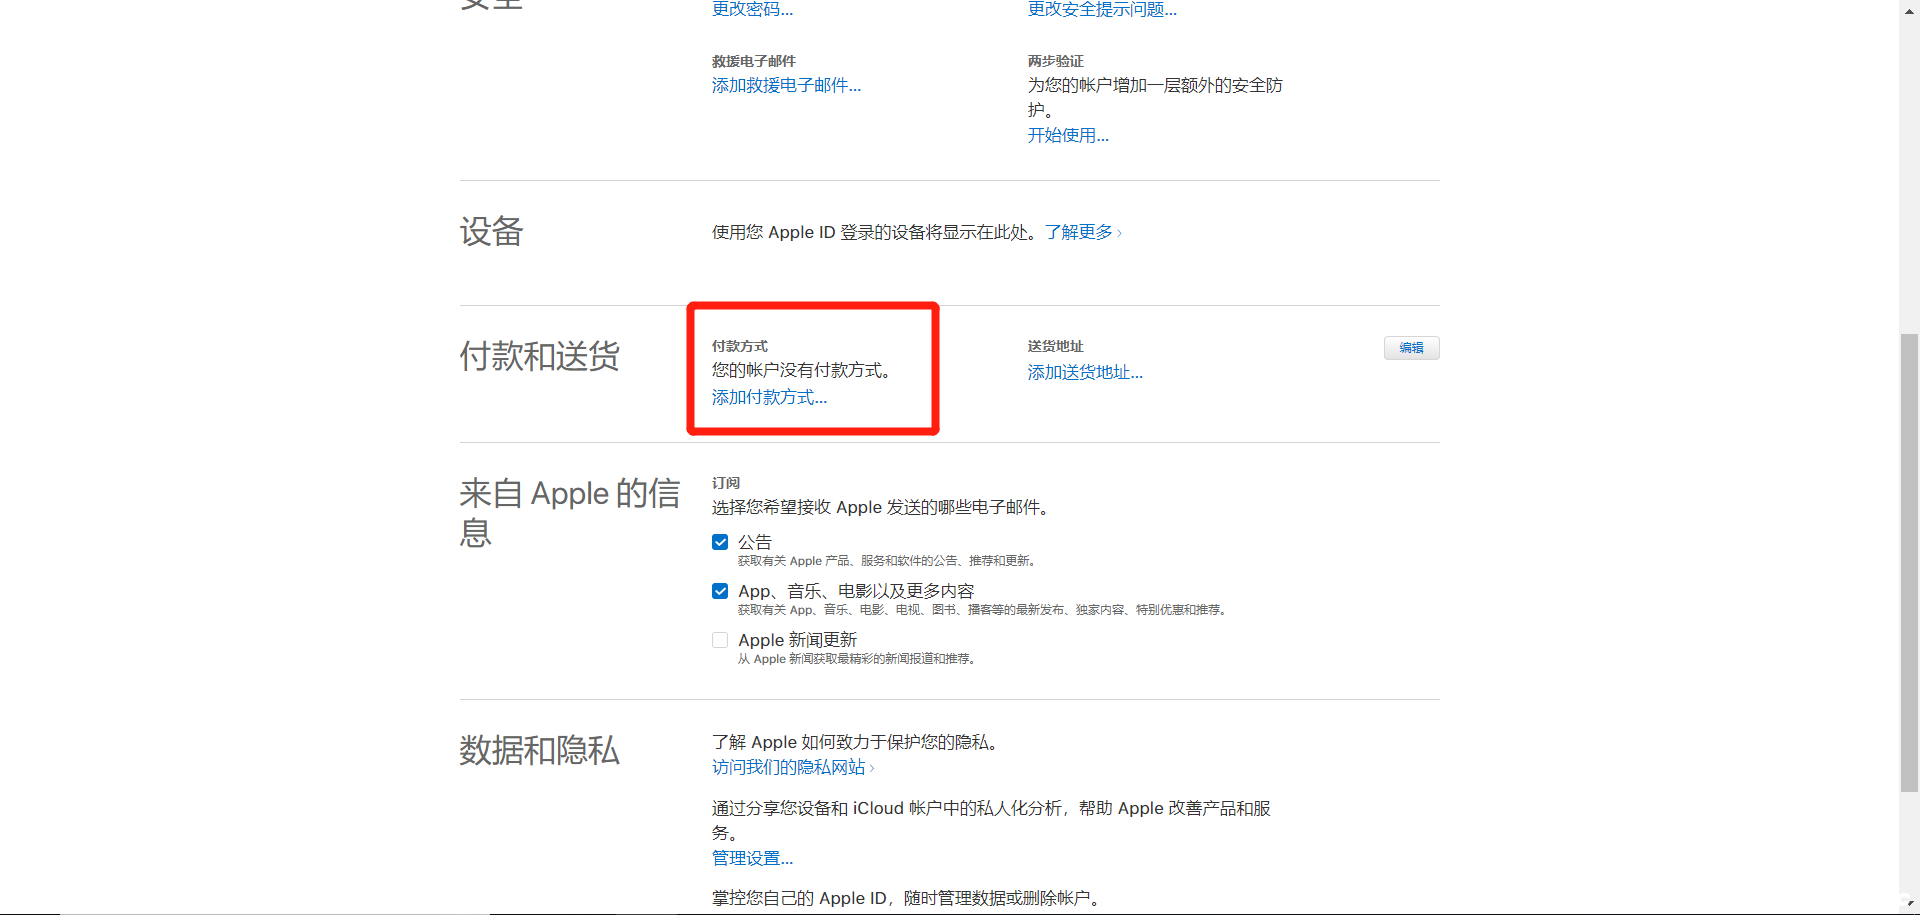
Task: Click the scrollbar up arrow
Action: (1909, 7)
